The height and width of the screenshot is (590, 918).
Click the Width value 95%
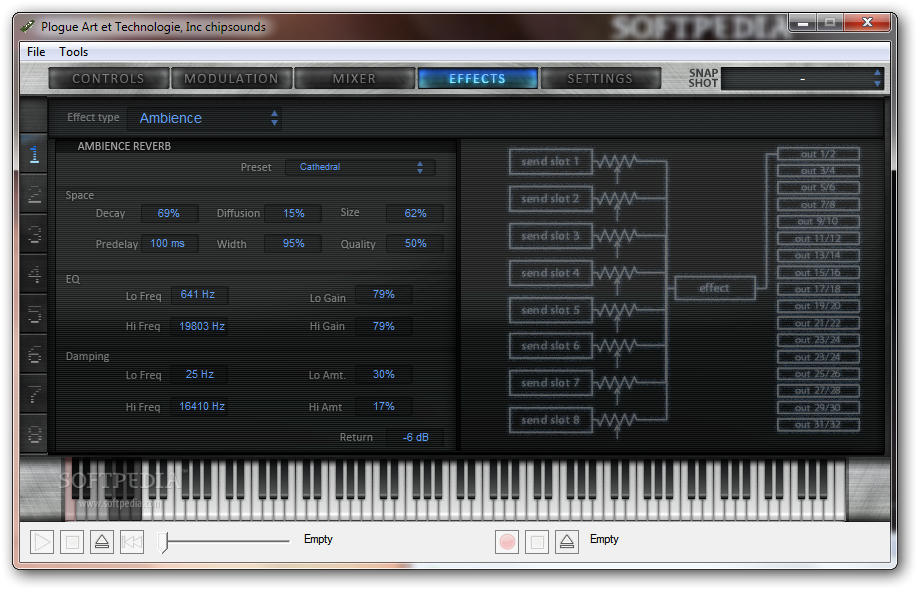tap(293, 243)
